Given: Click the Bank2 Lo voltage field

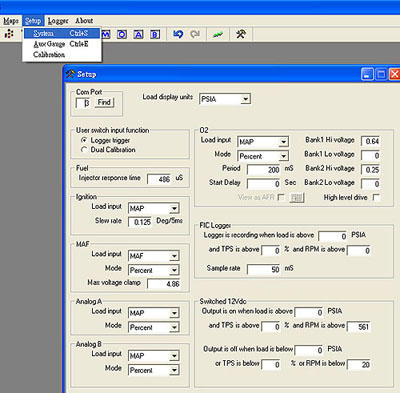Looking at the screenshot, I should 371,184.
